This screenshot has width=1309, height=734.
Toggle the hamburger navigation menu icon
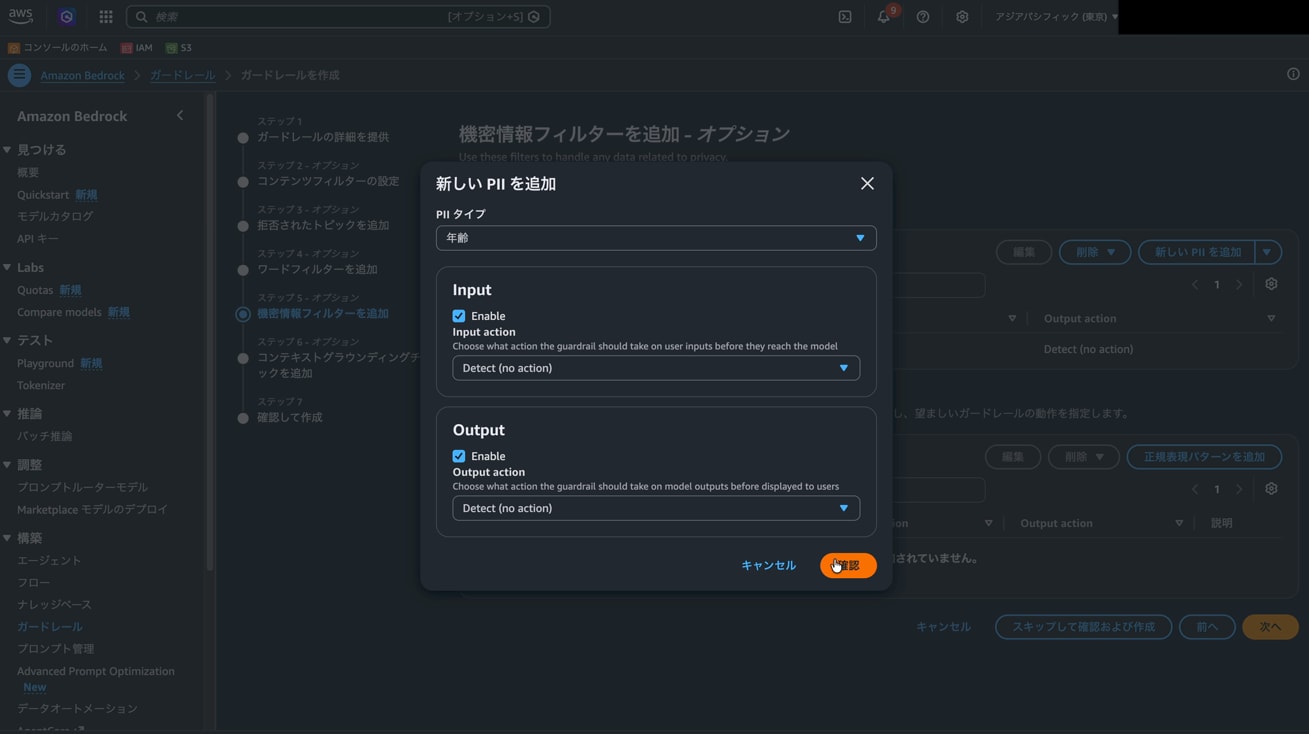point(19,75)
